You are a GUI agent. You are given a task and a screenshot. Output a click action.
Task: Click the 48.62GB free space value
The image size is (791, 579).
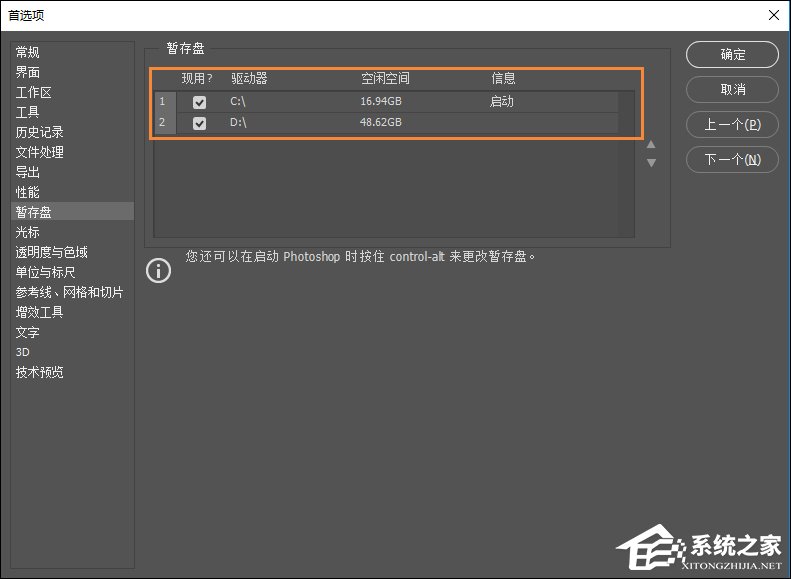tap(381, 122)
